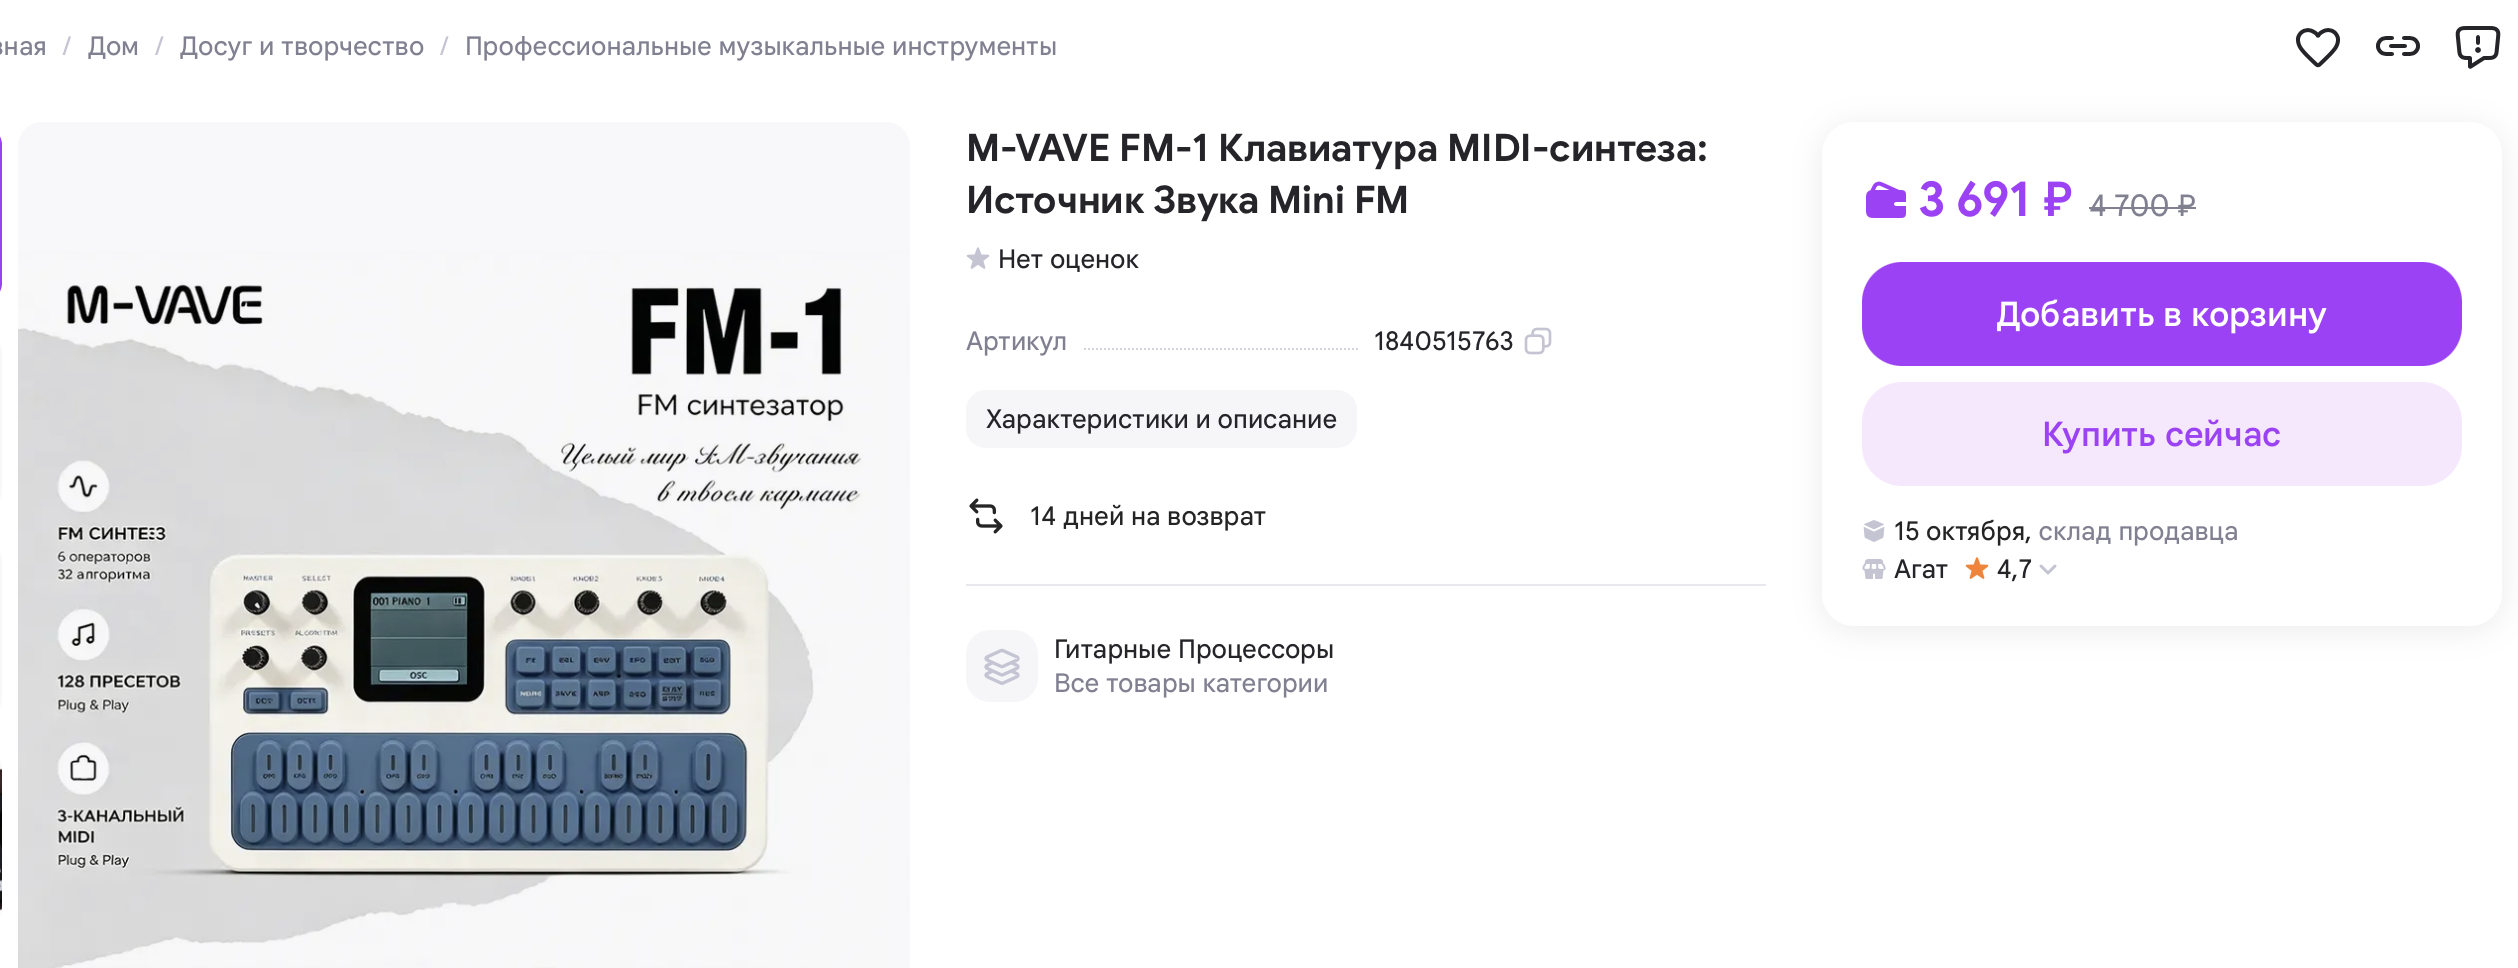
Task: Open seller Агат store page
Action: point(1920,569)
